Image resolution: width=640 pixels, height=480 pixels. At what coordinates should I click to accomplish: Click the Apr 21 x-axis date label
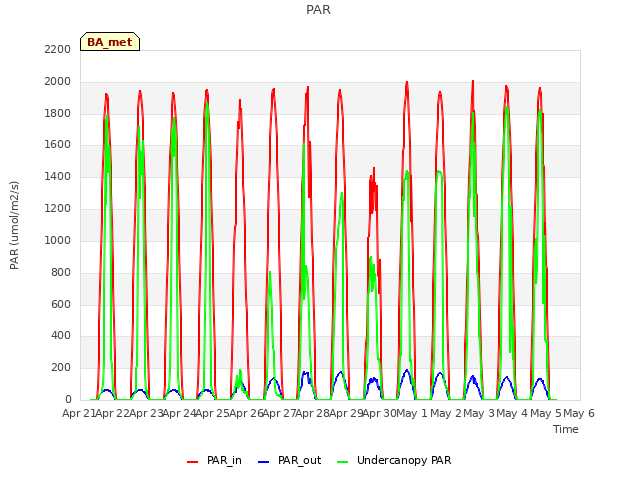pyautogui.click(x=79, y=413)
